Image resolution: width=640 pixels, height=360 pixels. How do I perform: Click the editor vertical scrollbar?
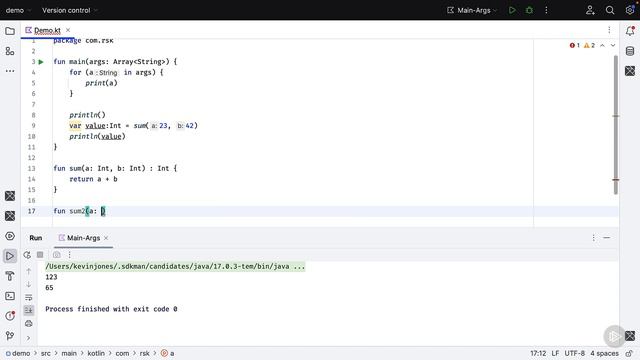616,125
